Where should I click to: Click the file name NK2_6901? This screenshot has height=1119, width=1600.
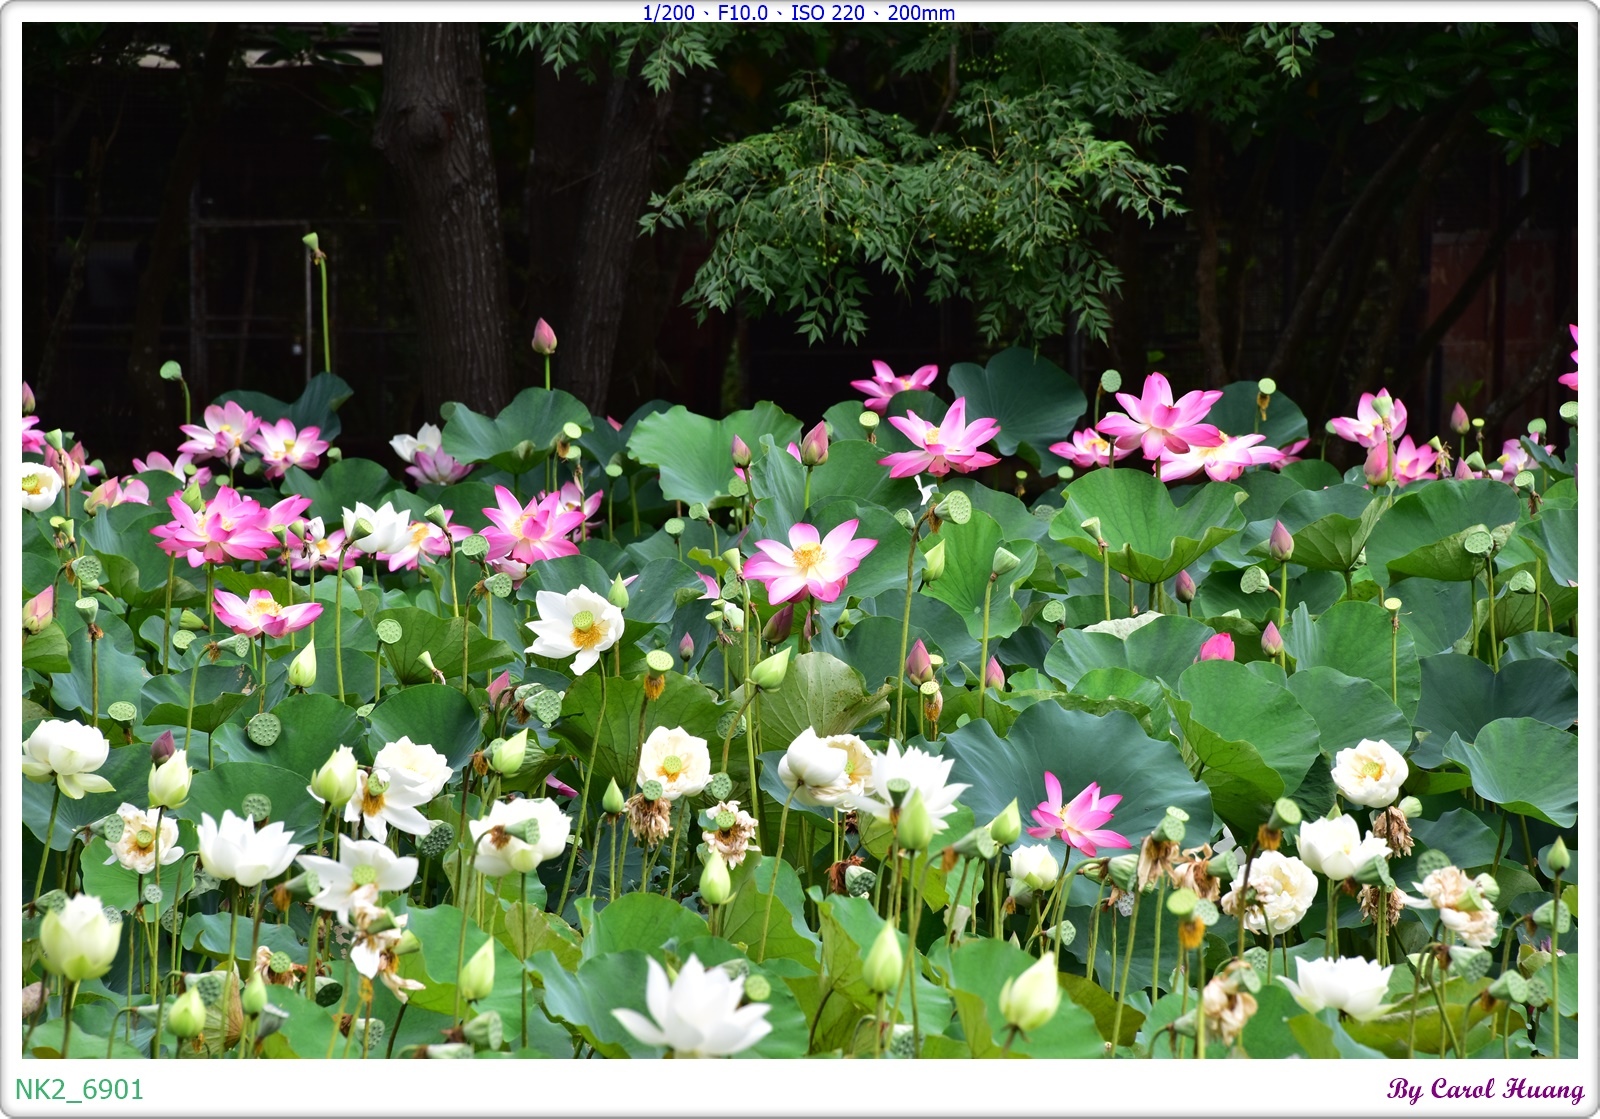click(x=80, y=1089)
